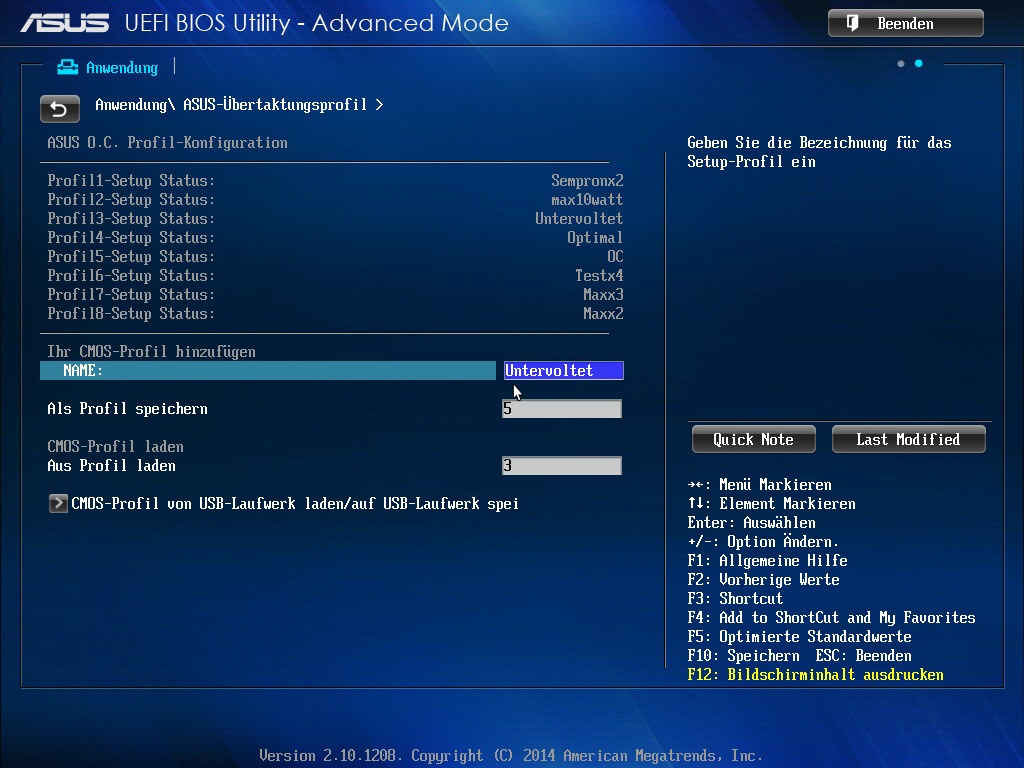
Task: Click the F3: Shortcut hint
Action: pyautogui.click(x=735, y=599)
